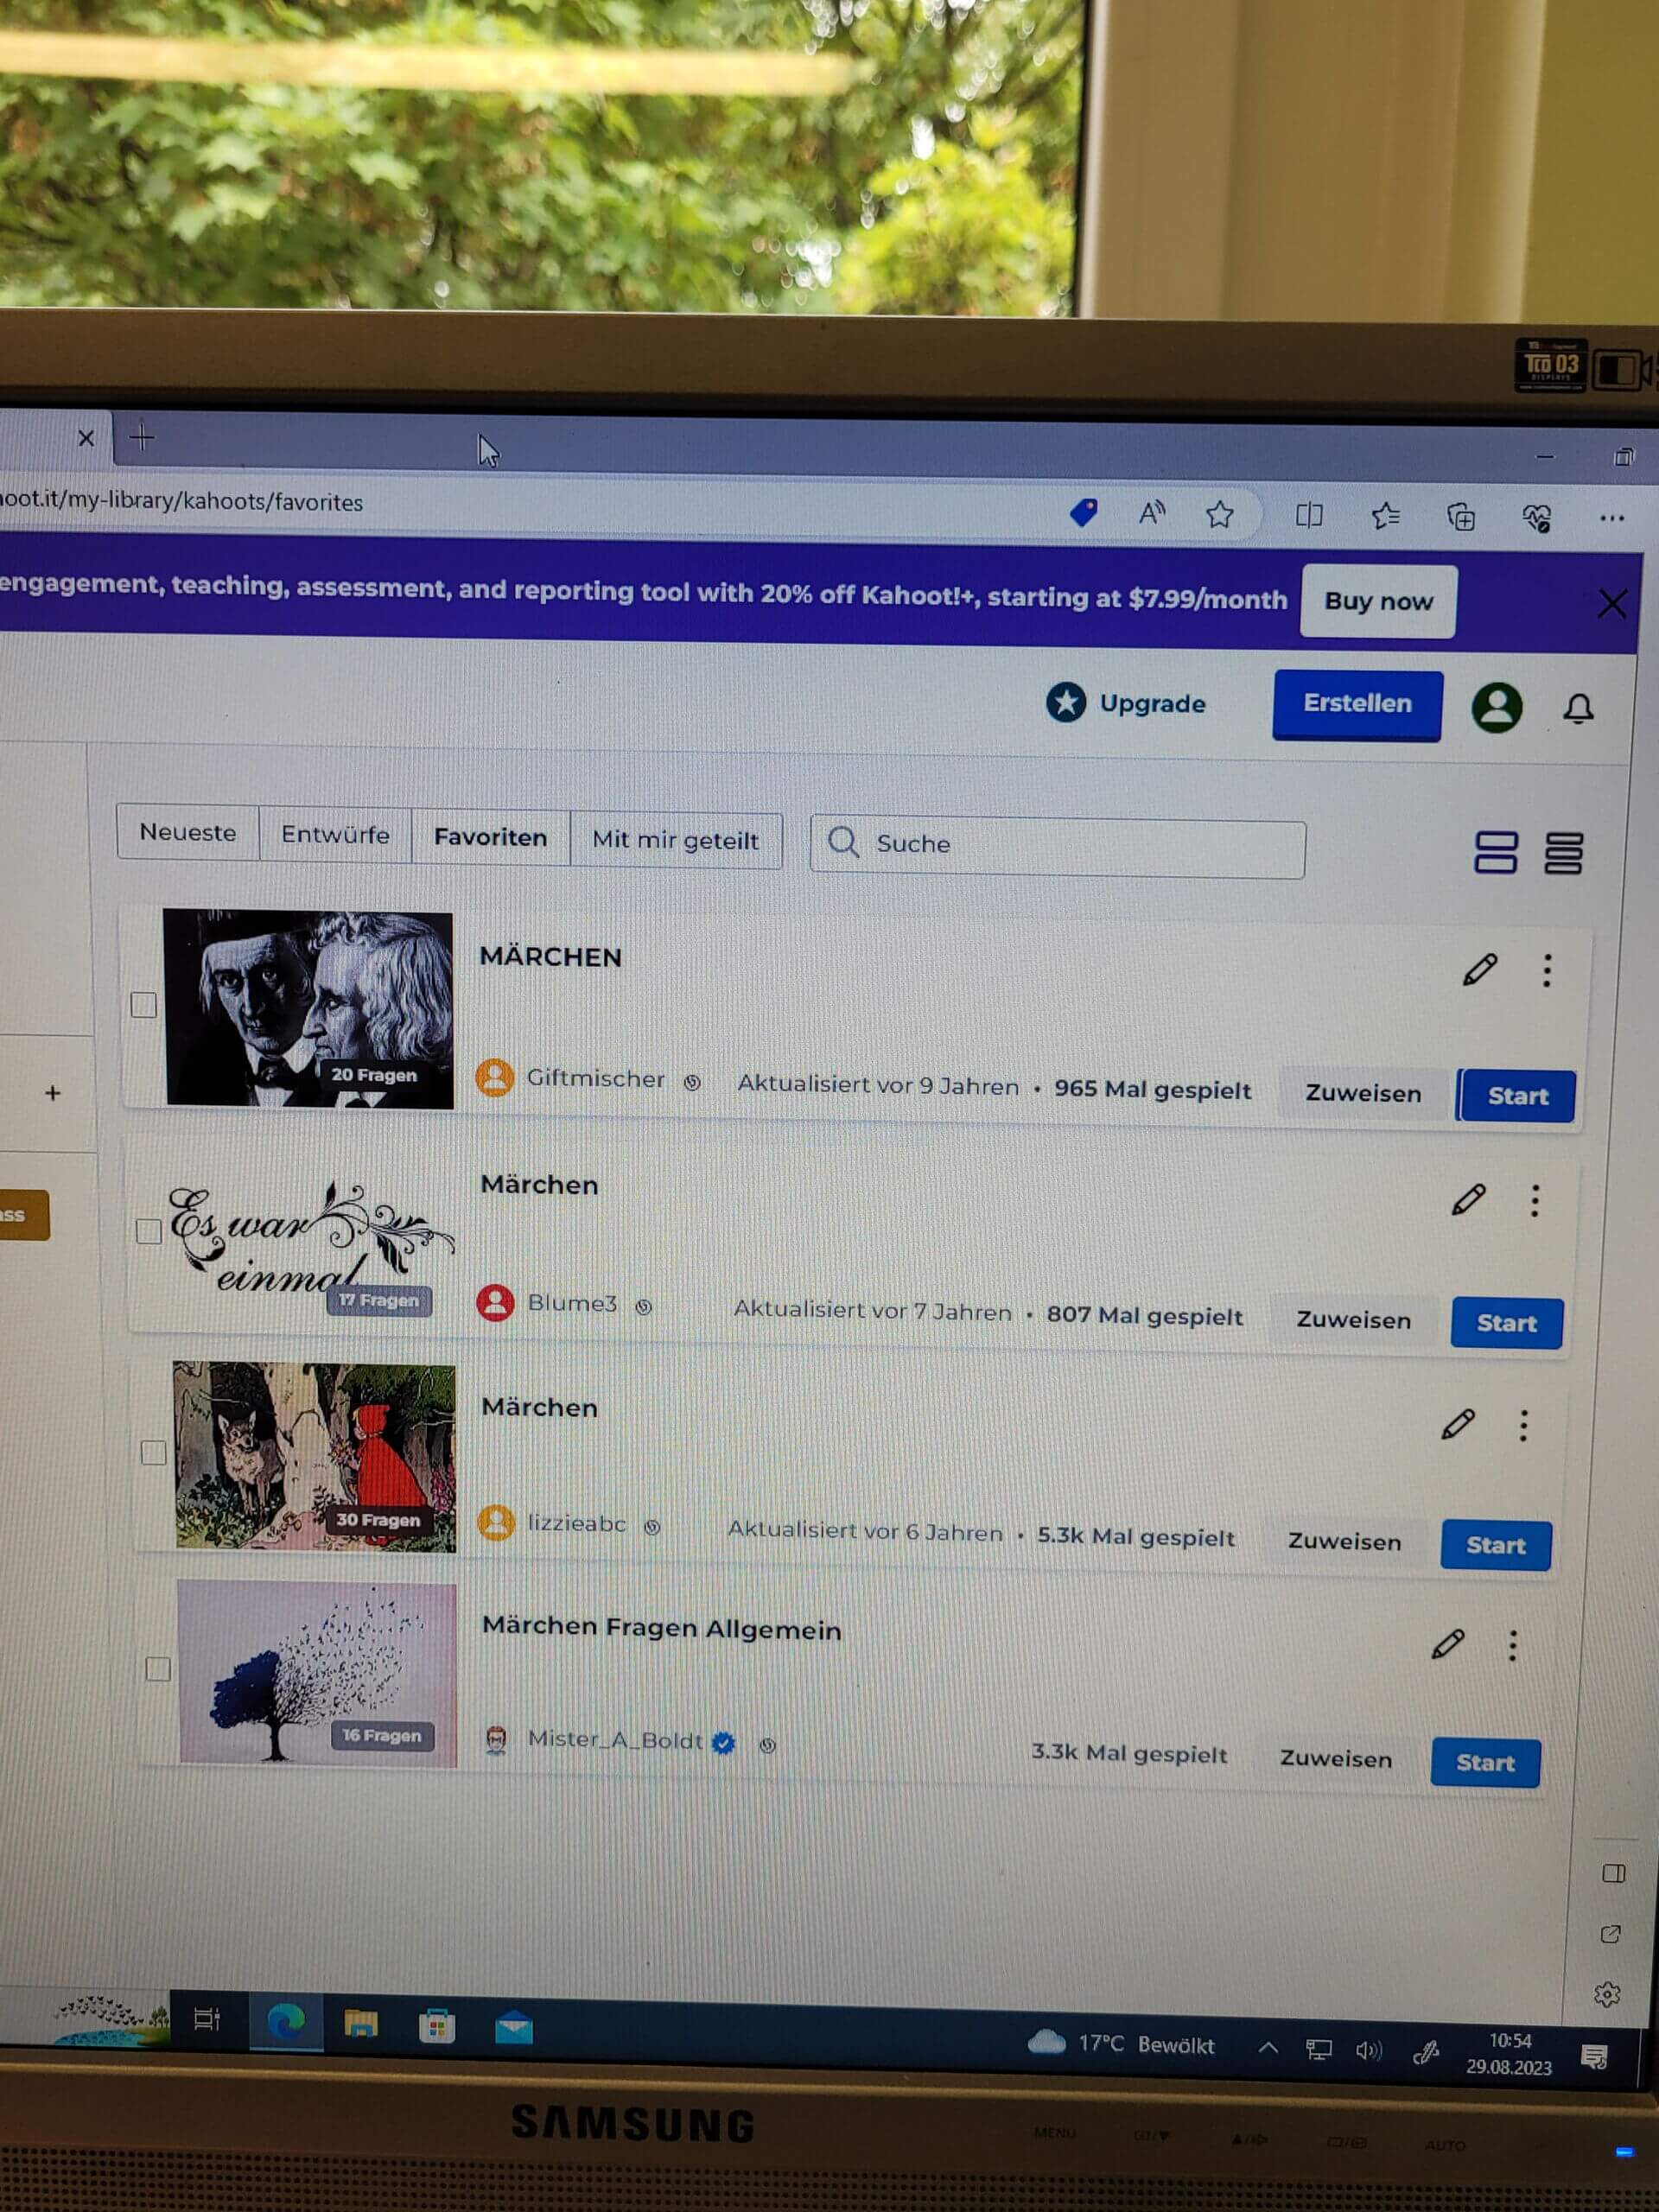Click the Erstellen button
The height and width of the screenshot is (2212, 1659).
(x=1357, y=704)
